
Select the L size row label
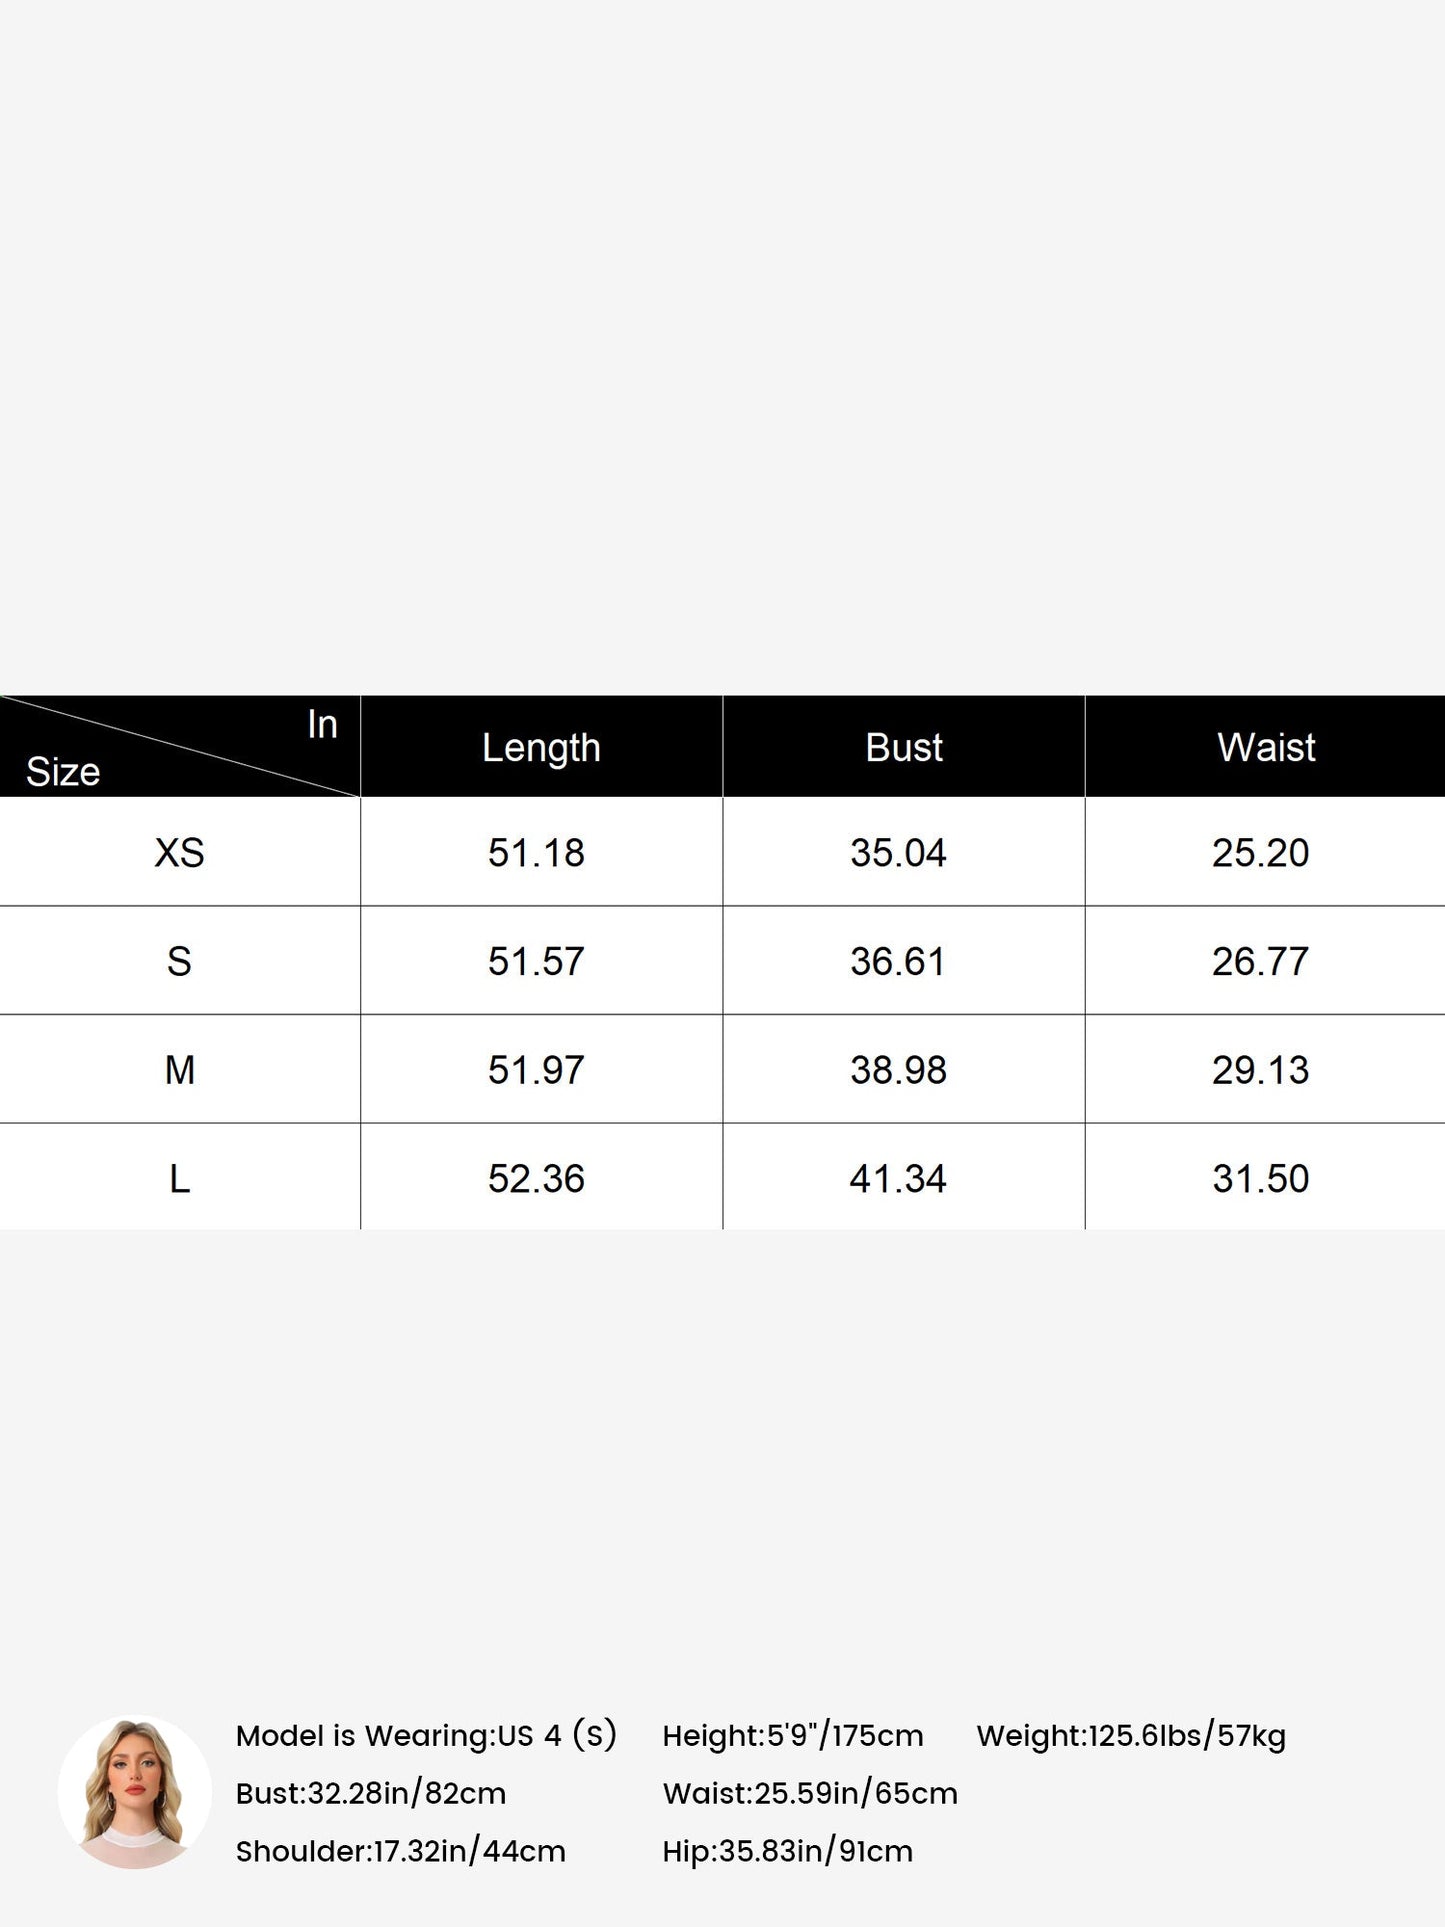180,1179
